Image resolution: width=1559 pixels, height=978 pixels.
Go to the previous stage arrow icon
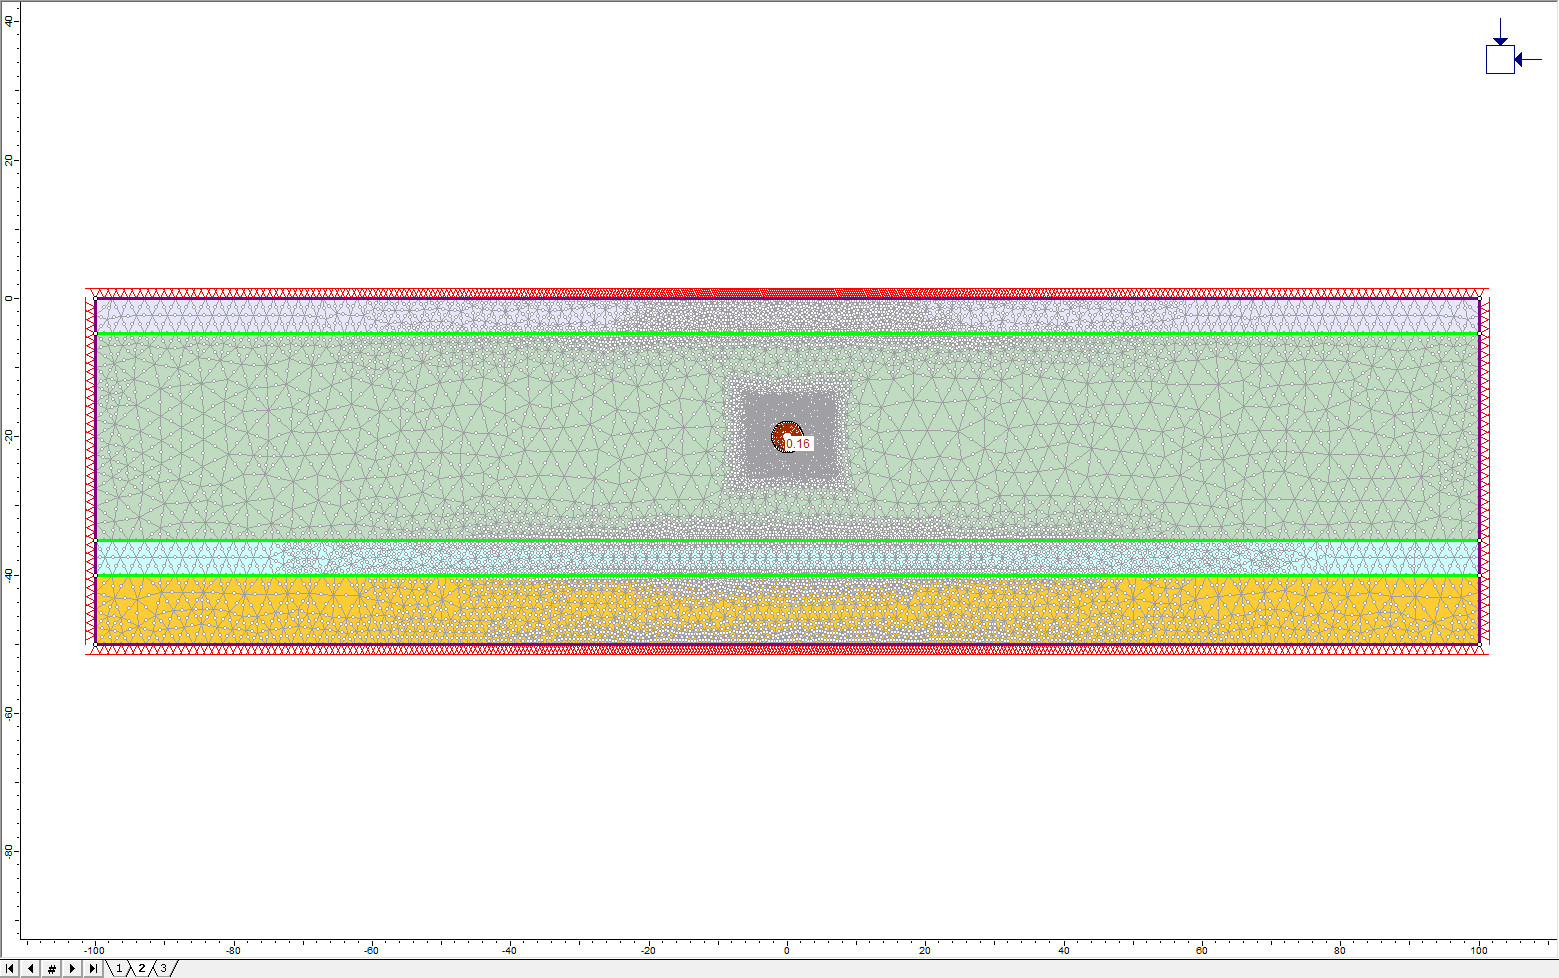coord(30,968)
